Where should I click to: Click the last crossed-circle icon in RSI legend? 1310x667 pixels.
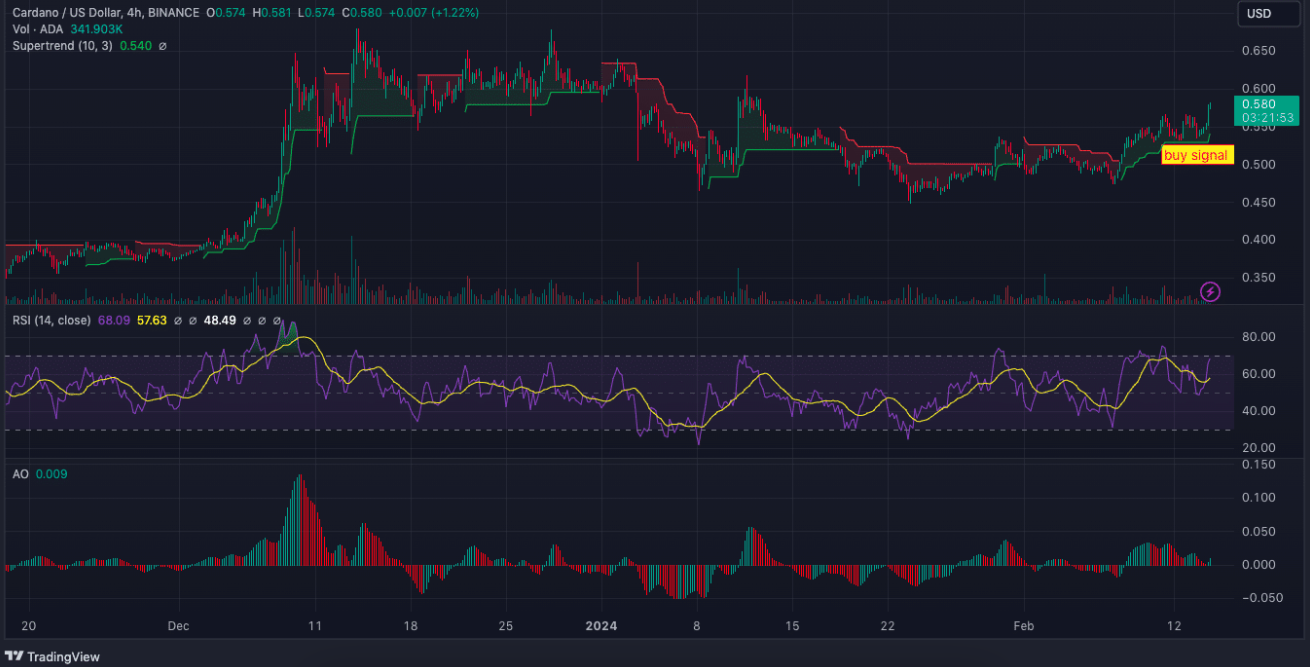[276, 320]
